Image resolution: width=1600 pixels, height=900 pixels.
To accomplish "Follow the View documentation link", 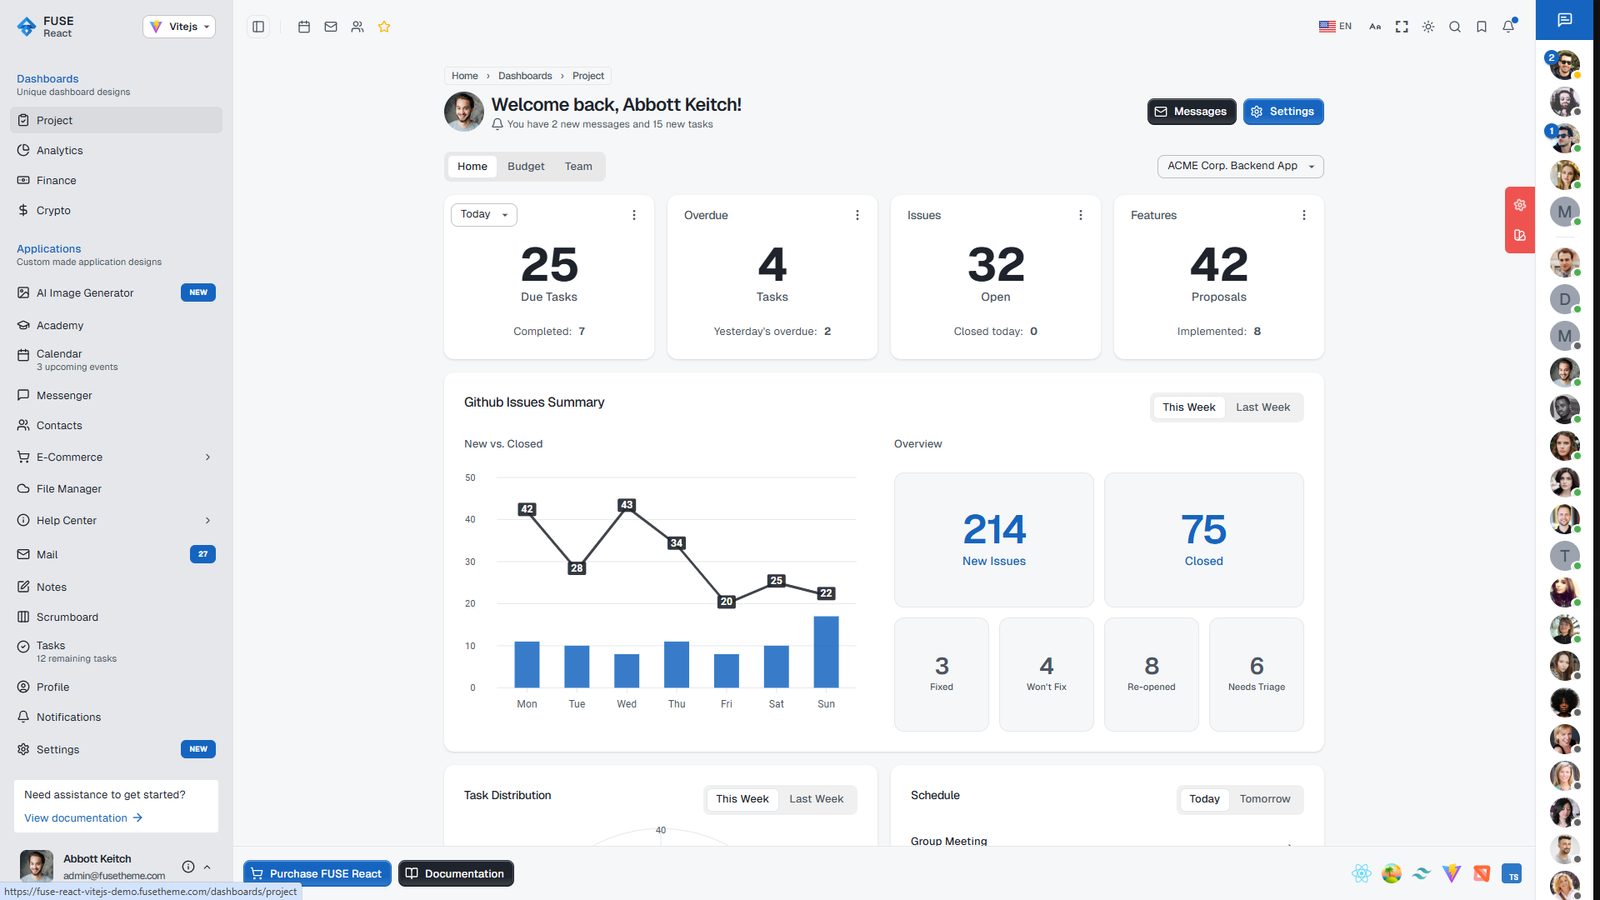I will pos(83,818).
